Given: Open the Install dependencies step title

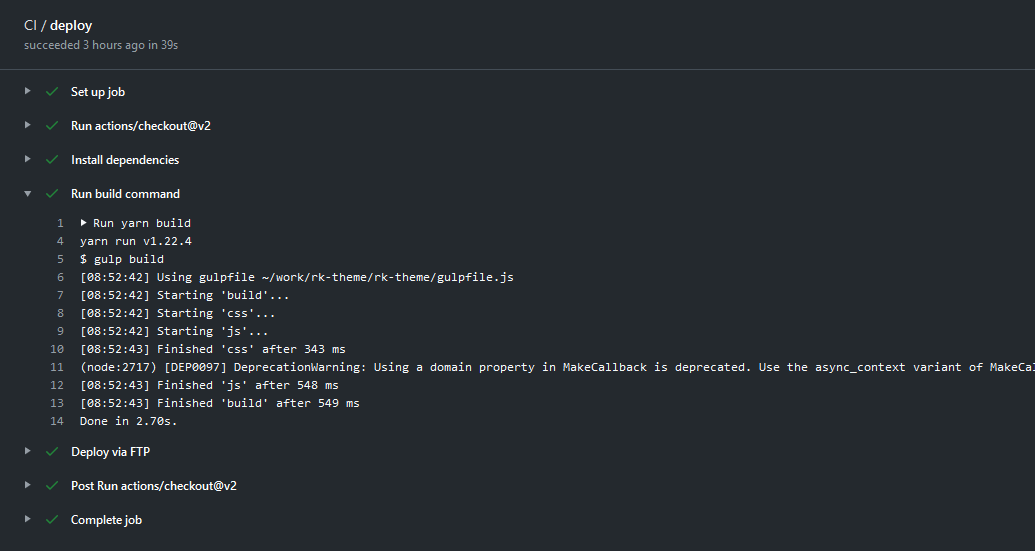Looking at the screenshot, I should click(x=125, y=160).
